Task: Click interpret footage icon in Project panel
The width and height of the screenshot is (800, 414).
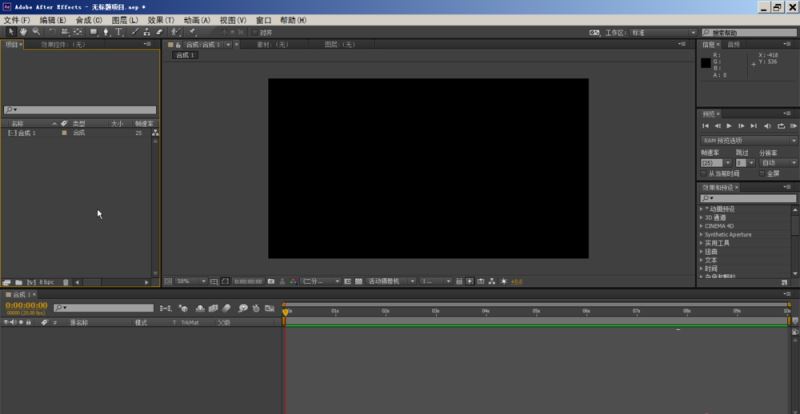Action: (x=6, y=282)
